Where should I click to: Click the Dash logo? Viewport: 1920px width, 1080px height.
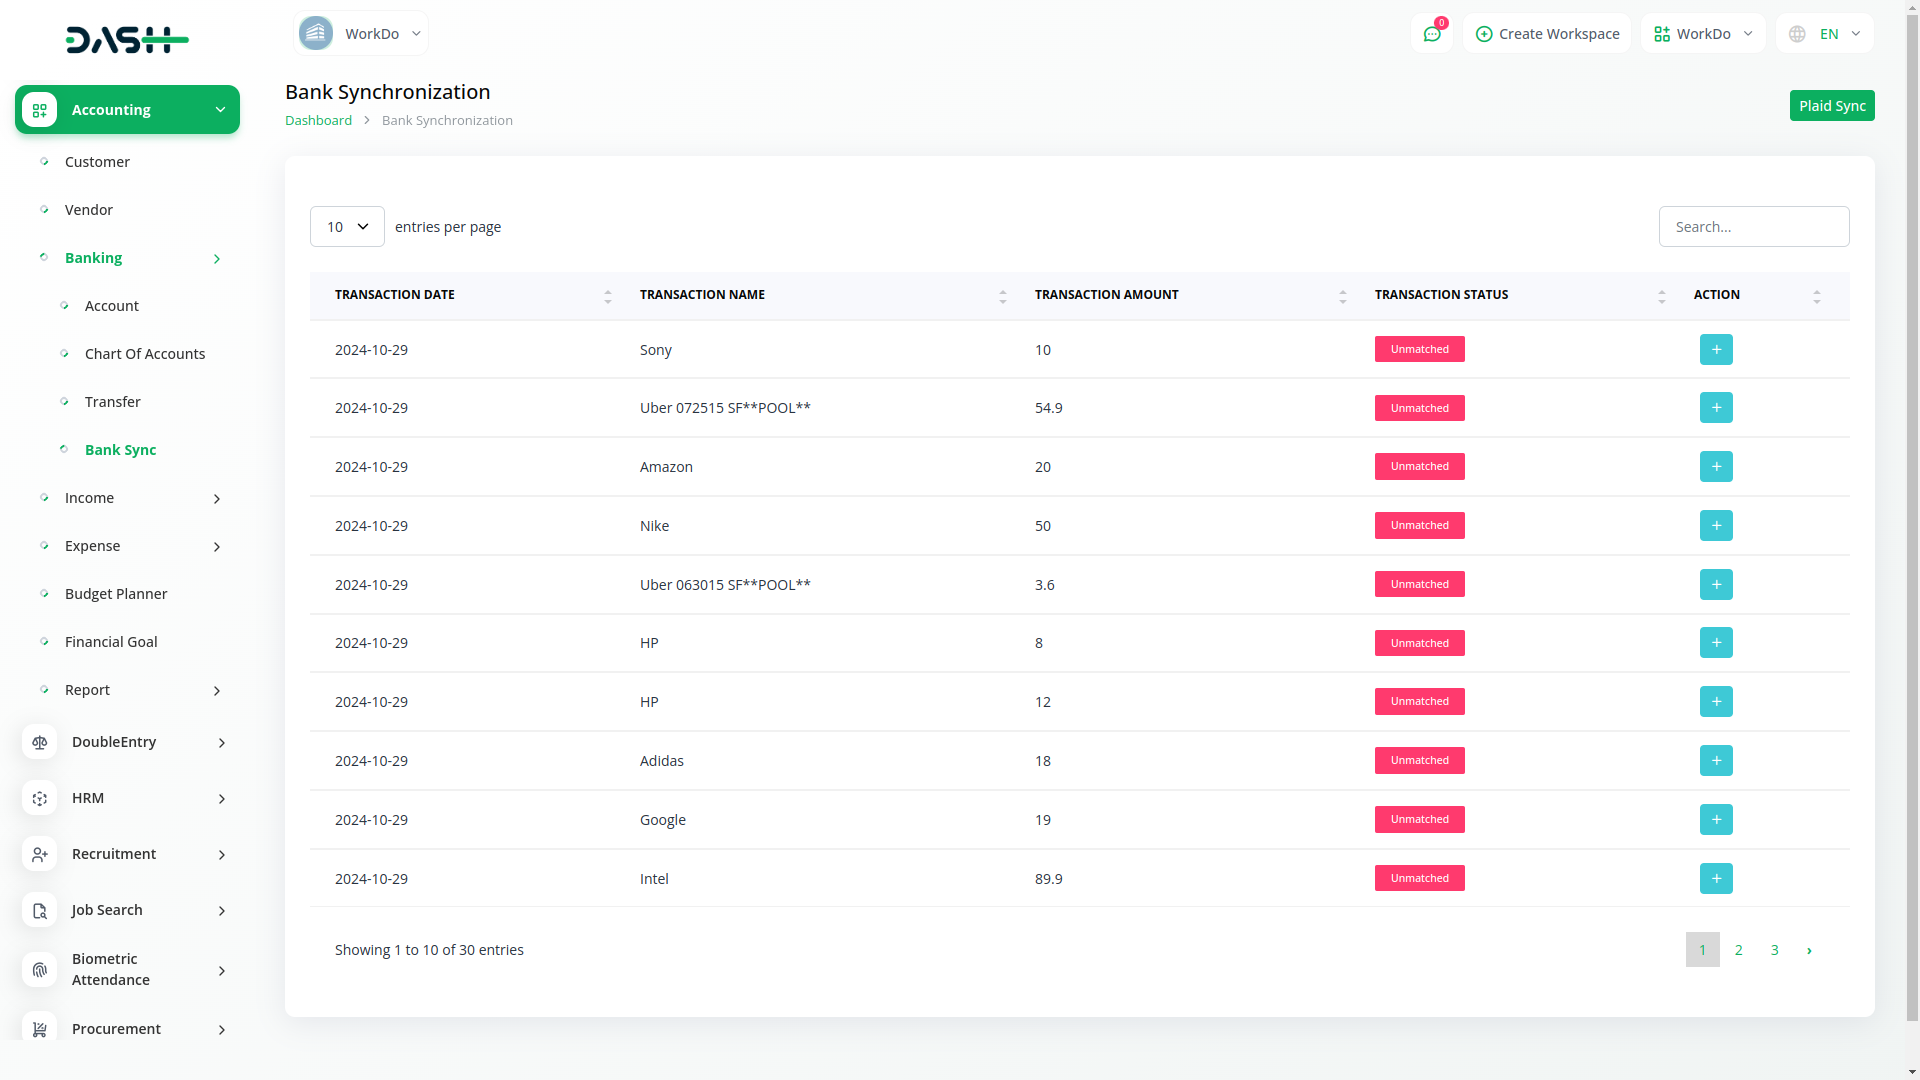pyautogui.click(x=127, y=40)
